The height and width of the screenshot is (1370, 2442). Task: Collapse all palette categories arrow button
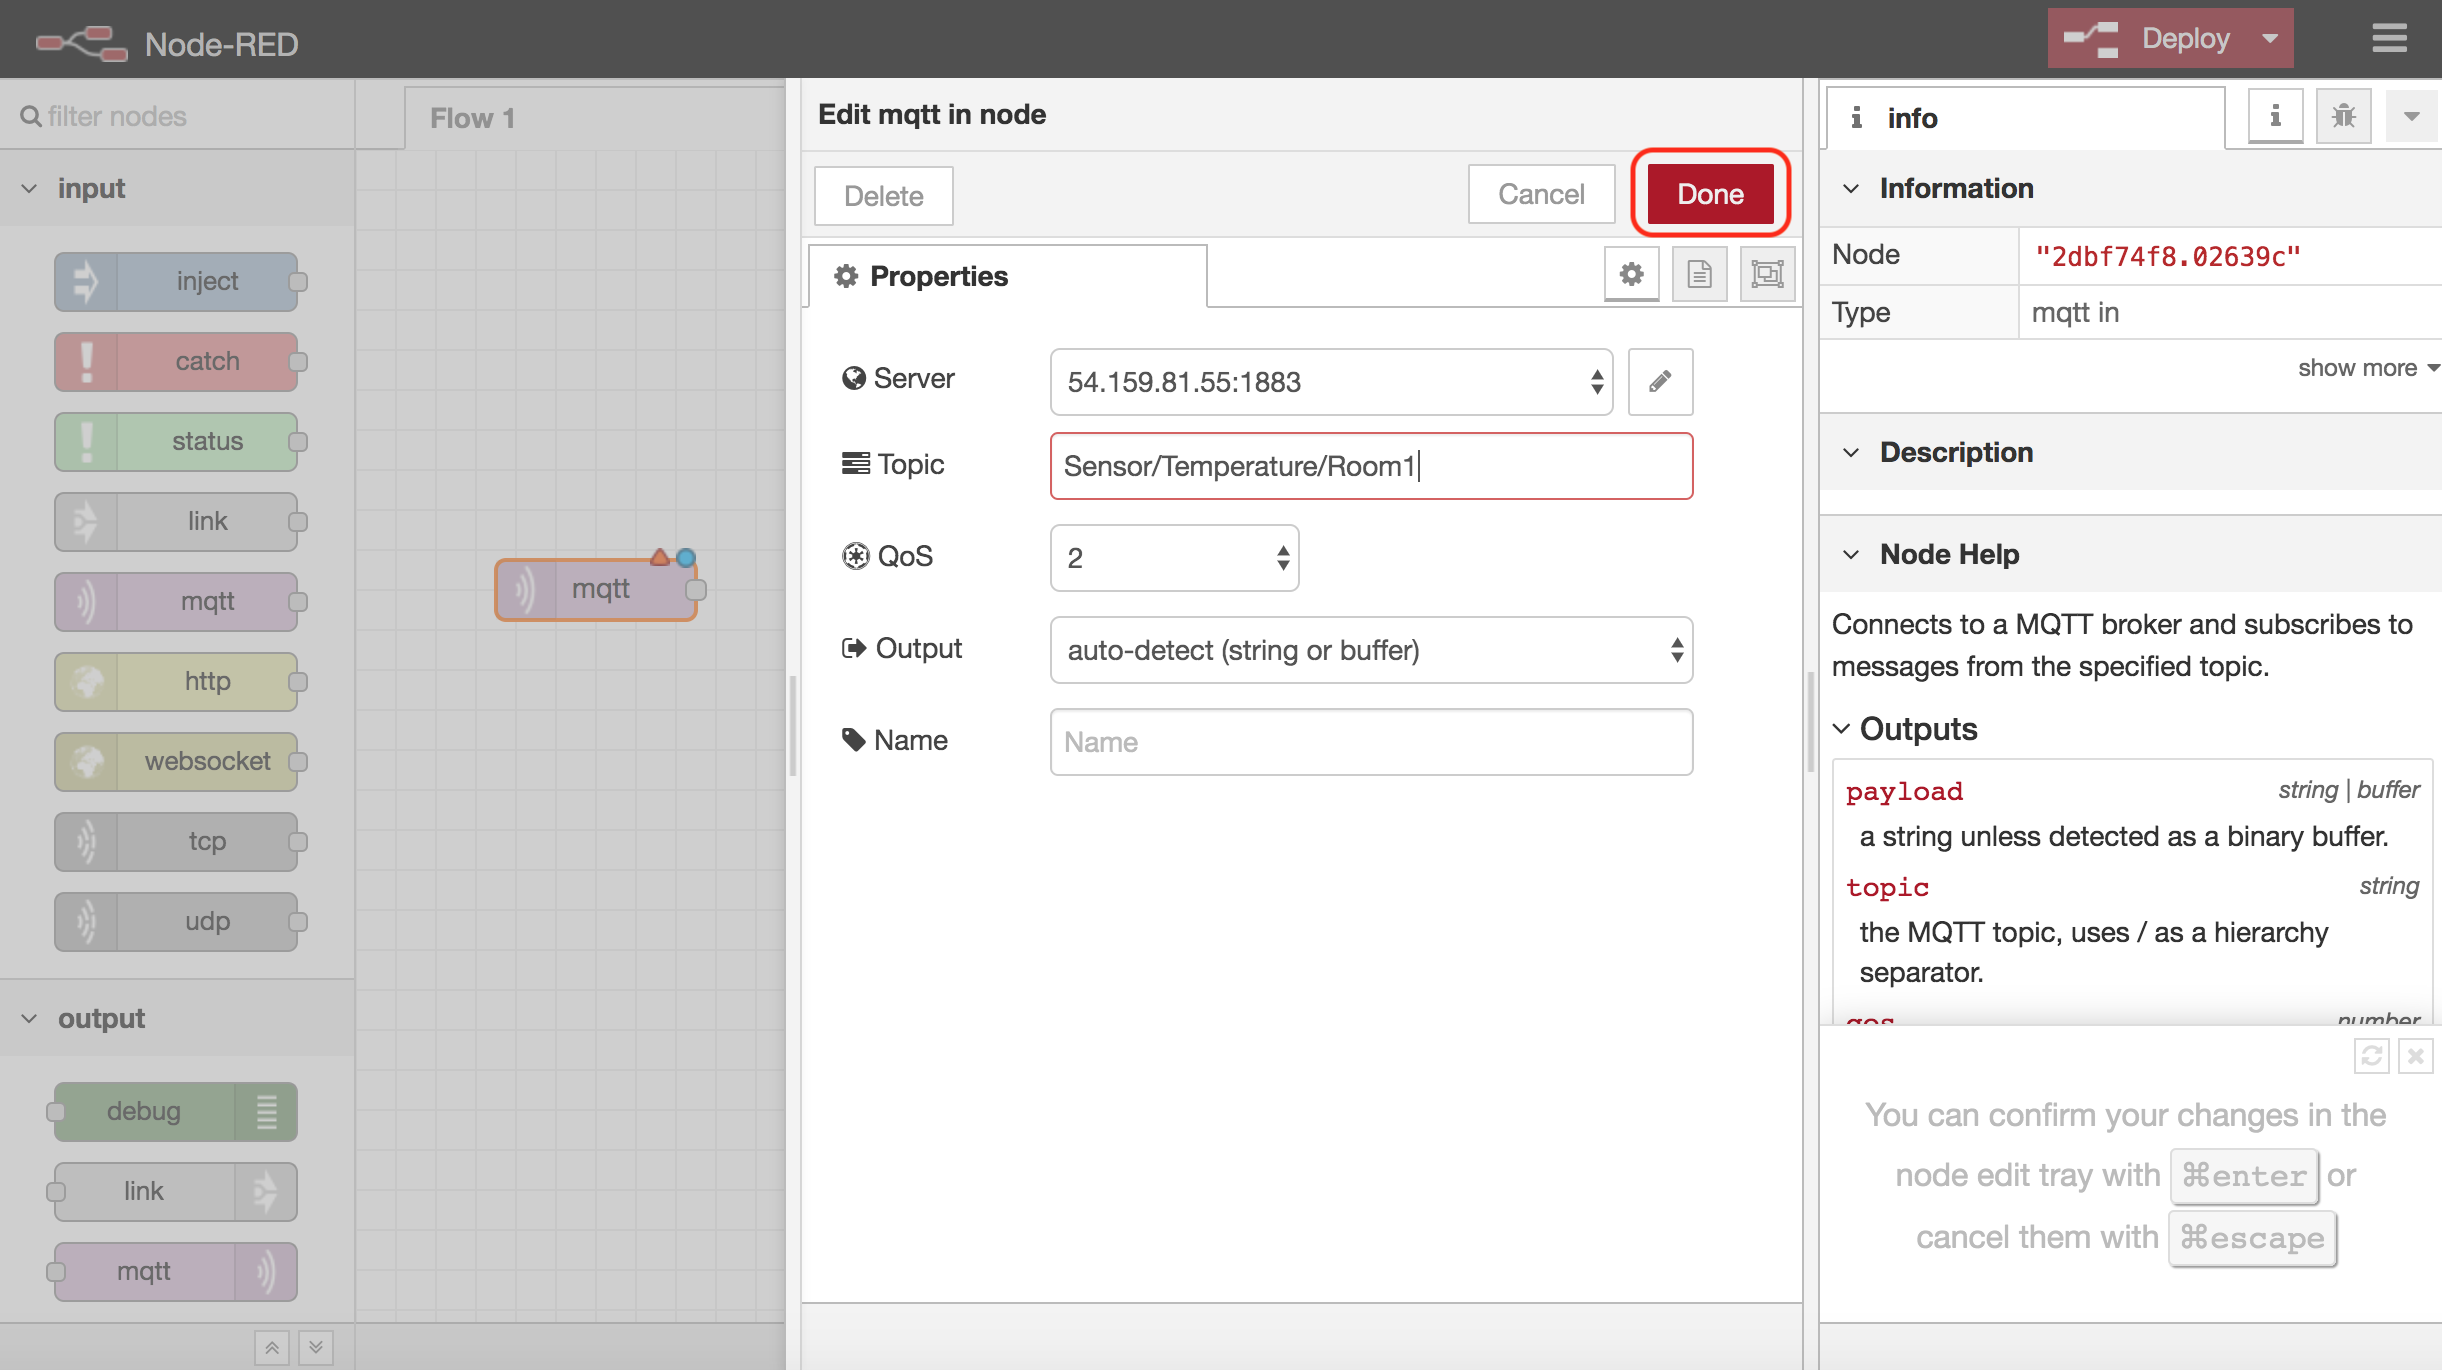point(272,1348)
